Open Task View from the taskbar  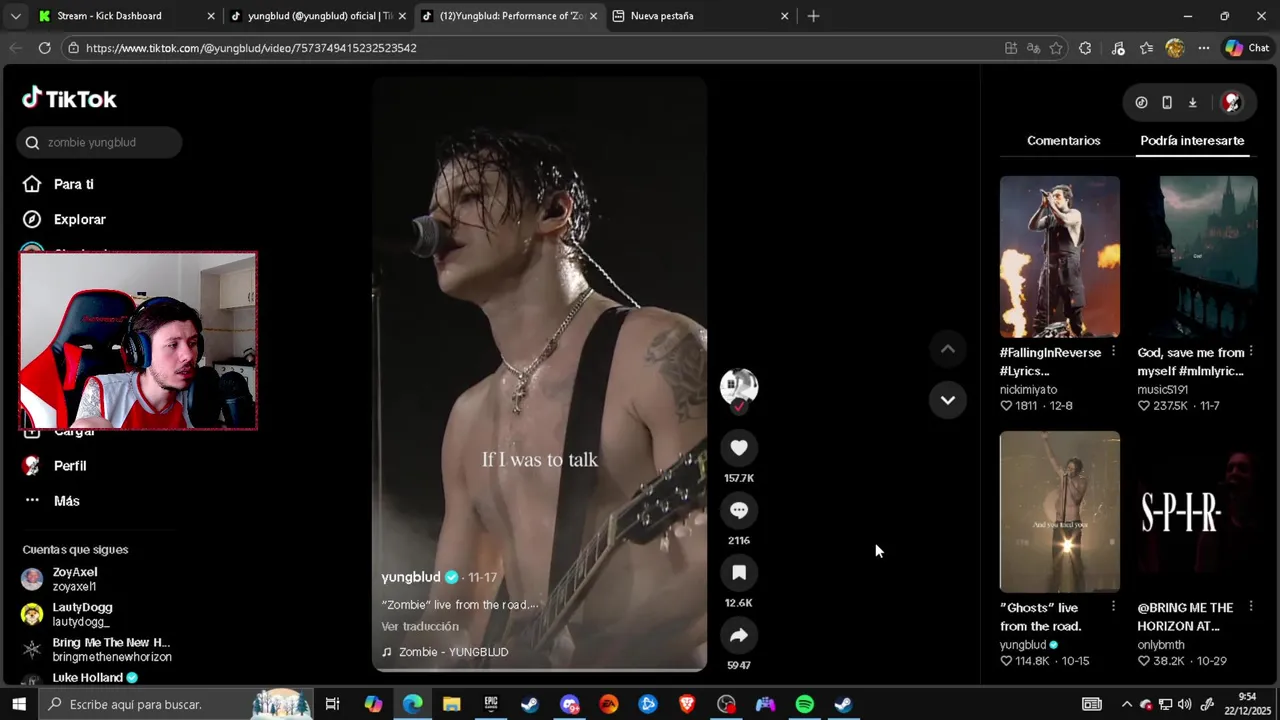click(333, 704)
